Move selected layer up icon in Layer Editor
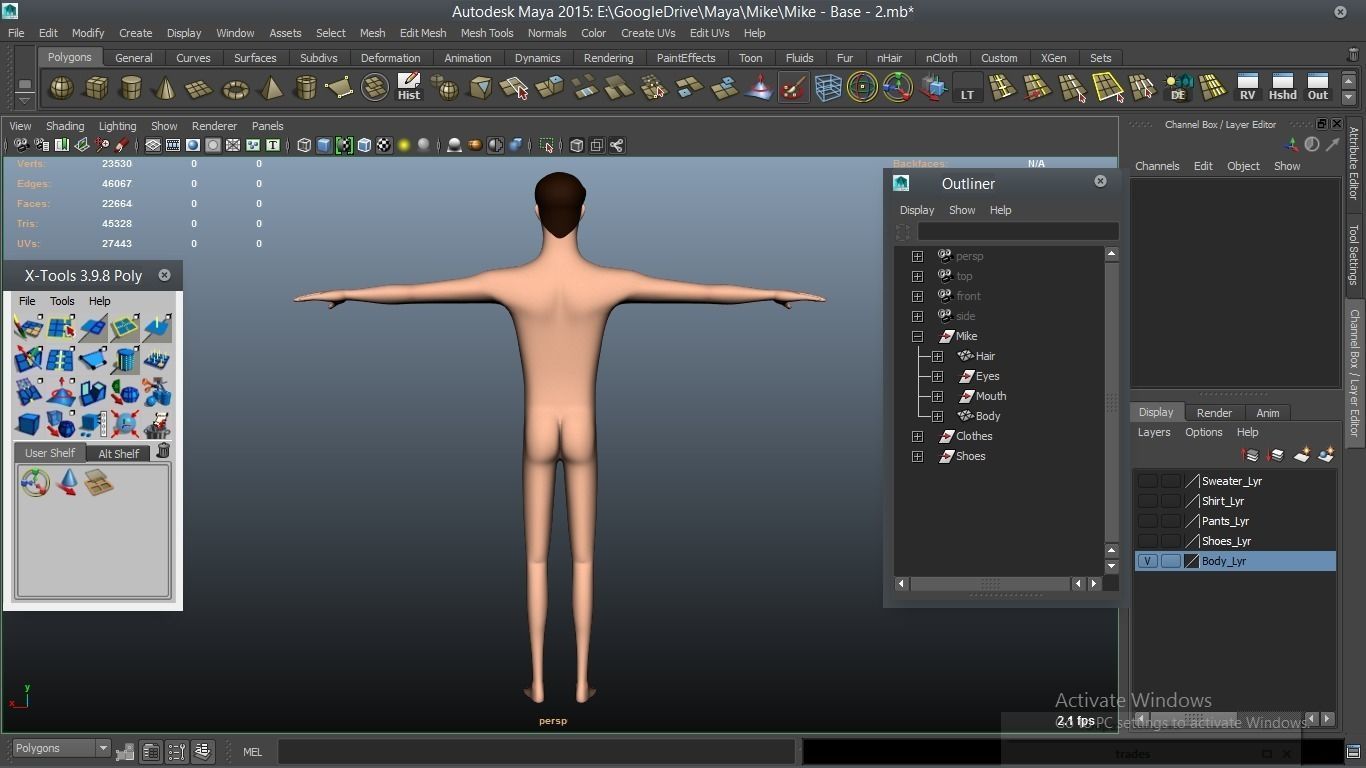The height and width of the screenshot is (768, 1366). [1250, 455]
